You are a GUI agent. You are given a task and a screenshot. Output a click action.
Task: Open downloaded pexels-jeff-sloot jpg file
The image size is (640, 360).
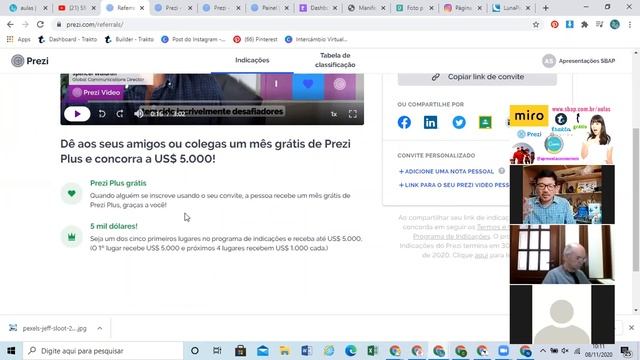(x=48, y=328)
